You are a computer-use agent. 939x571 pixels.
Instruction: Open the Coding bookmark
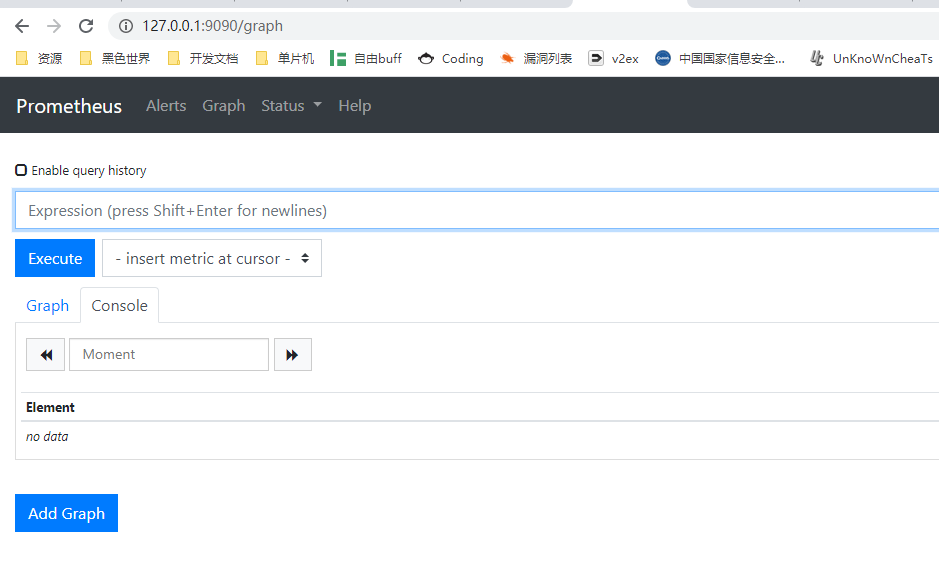tap(451, 58)
